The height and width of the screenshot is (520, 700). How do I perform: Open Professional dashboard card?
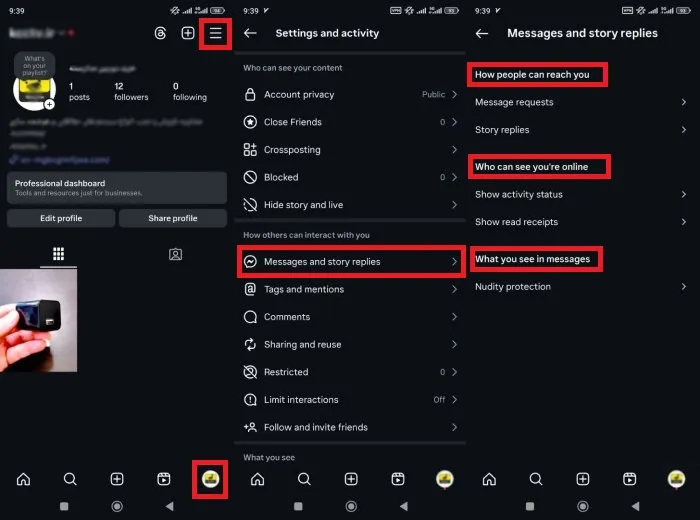(x=117, y=188)
